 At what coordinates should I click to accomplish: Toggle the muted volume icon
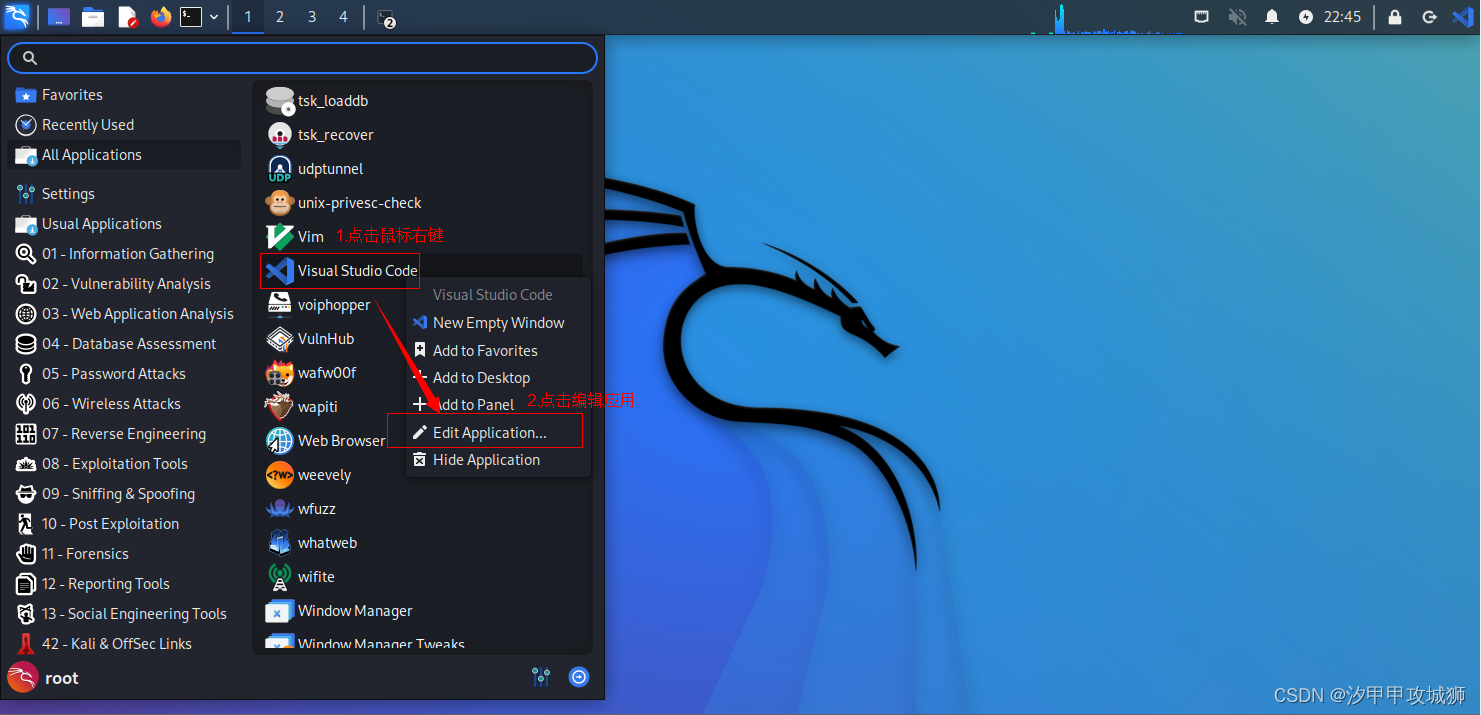pyautogui.click(x=1237, y=17)
